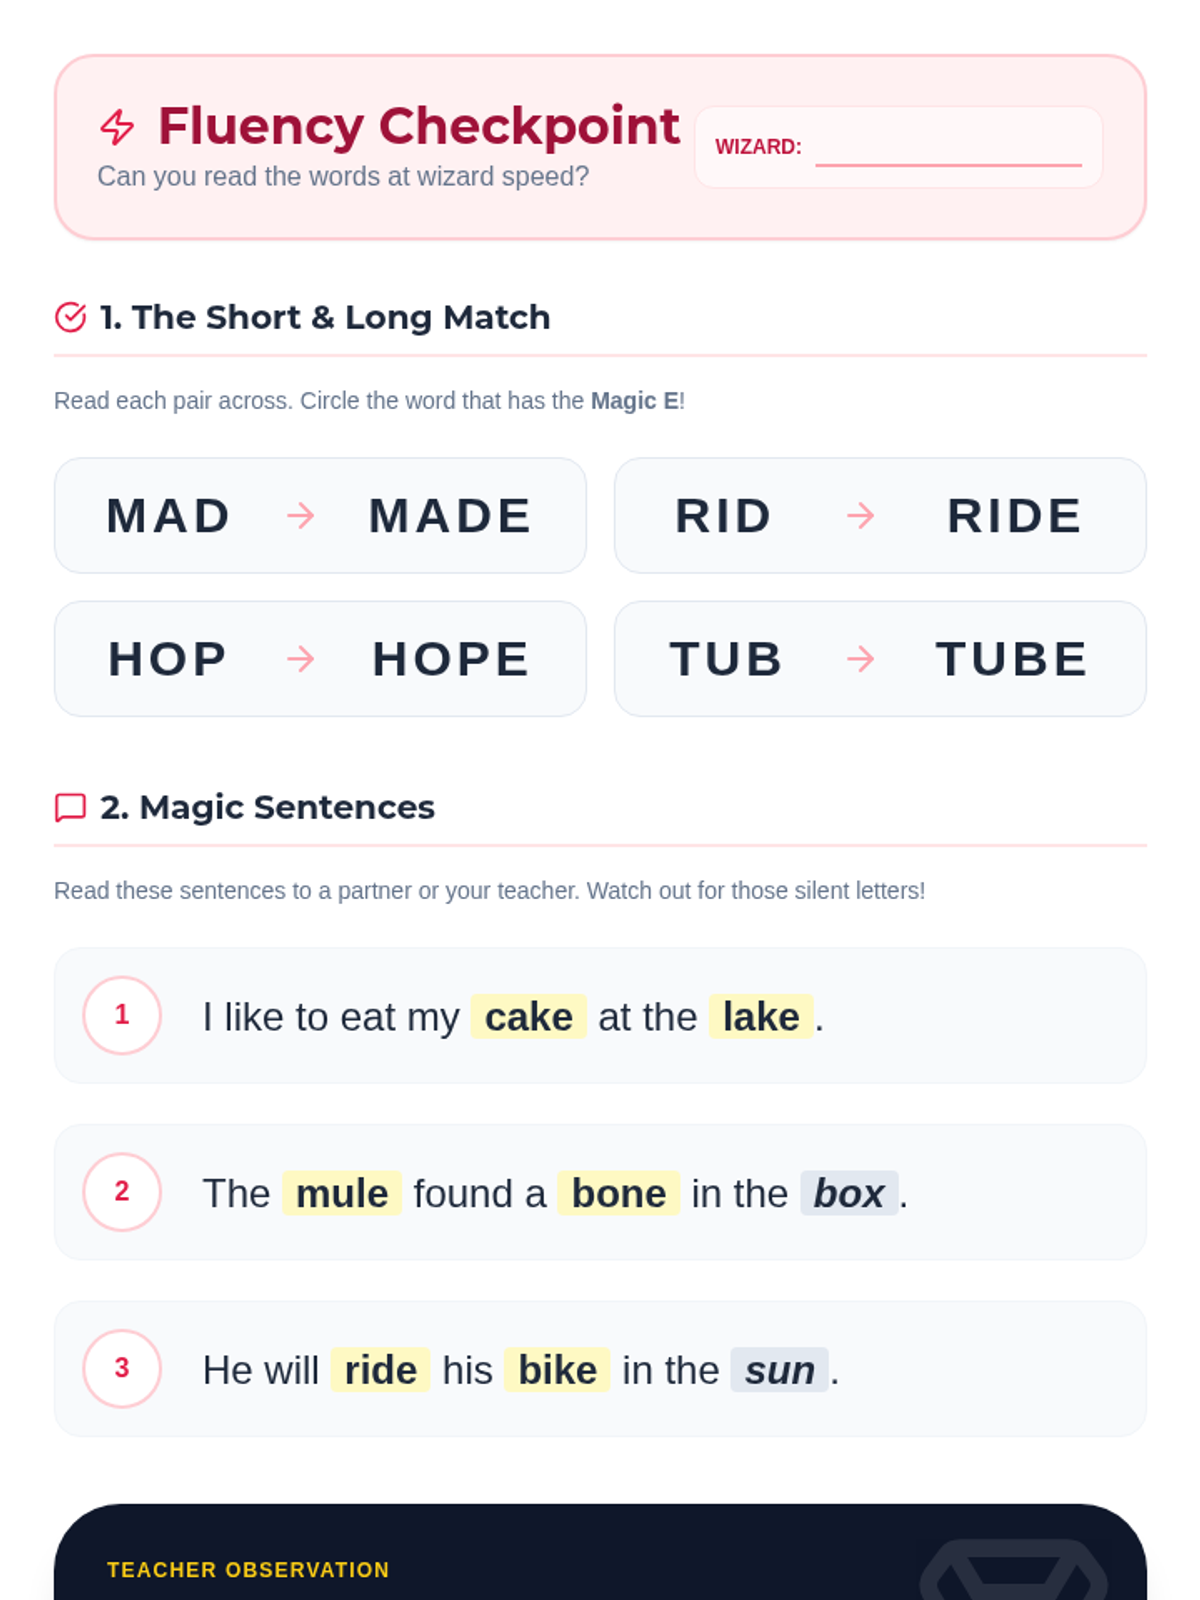Click the gray italic word box

coord(849,1194)
